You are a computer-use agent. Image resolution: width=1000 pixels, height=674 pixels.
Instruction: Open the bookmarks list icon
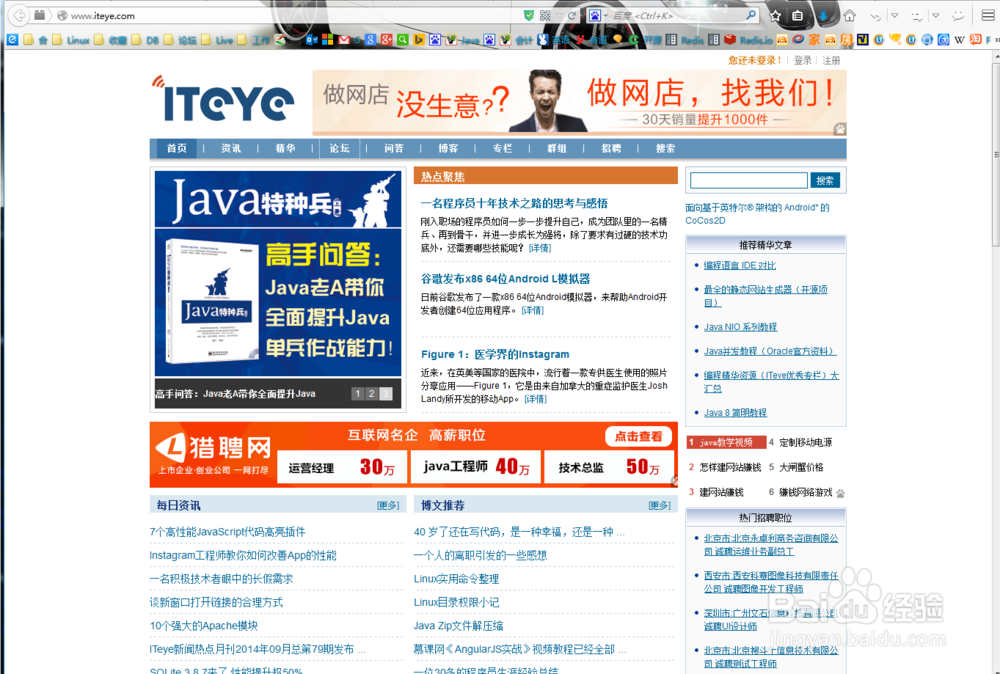[x=797, y=15]
